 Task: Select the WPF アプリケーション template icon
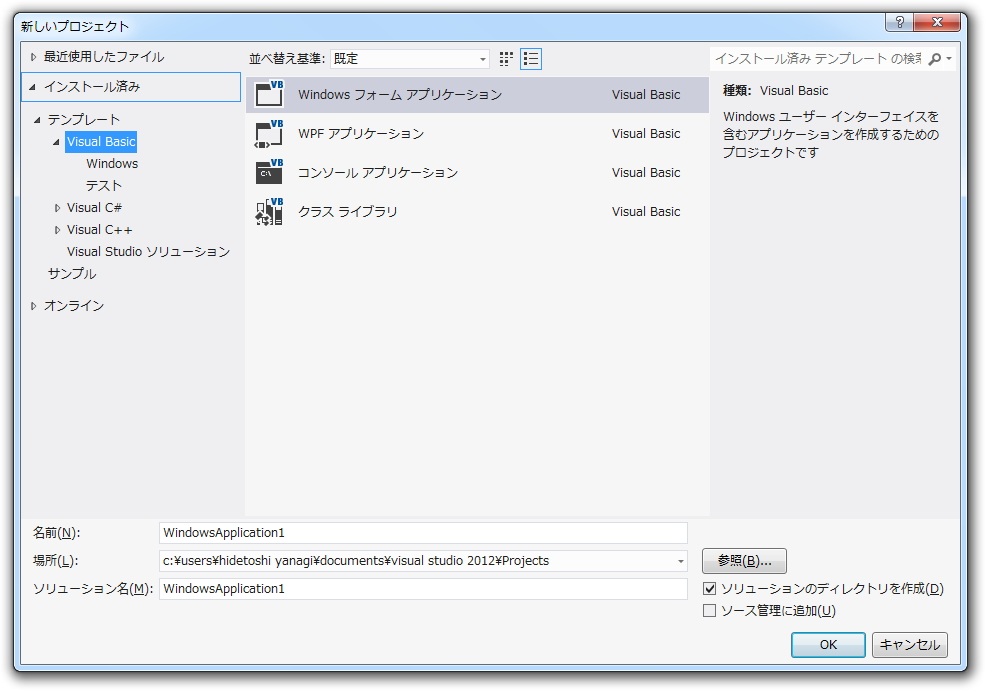[x=269, y=133]
